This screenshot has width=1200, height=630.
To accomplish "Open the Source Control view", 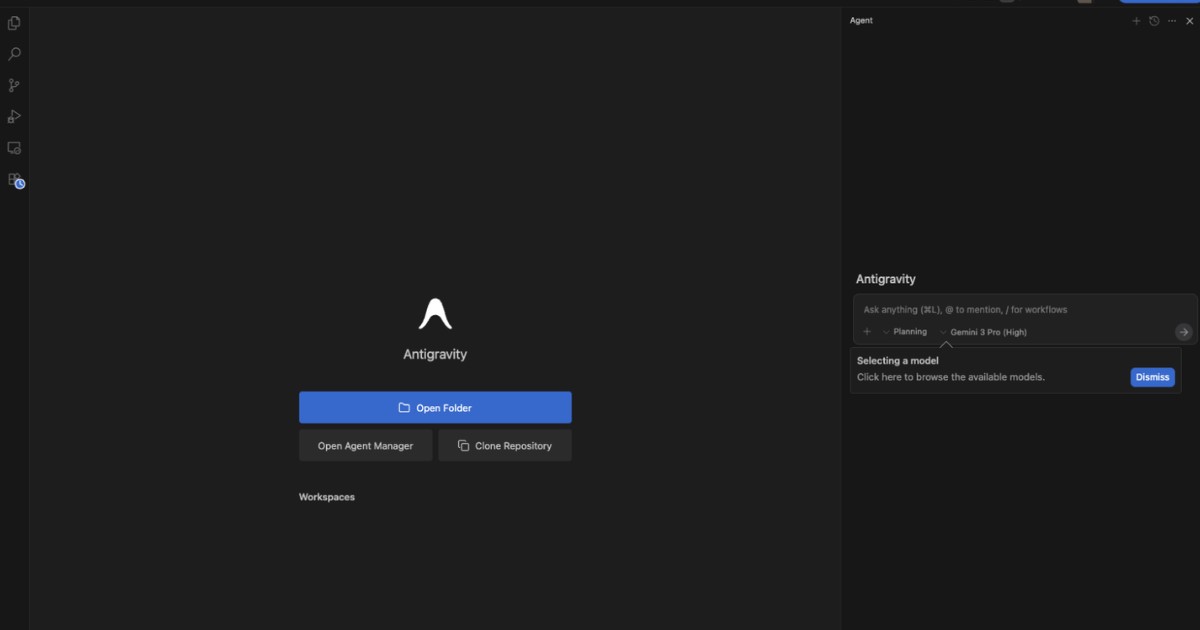I will pos(14,86).
